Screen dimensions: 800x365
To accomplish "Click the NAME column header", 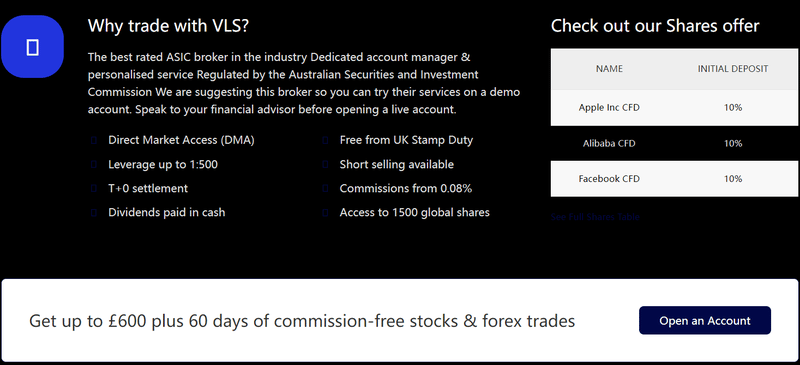I will [x=609, y=69].
